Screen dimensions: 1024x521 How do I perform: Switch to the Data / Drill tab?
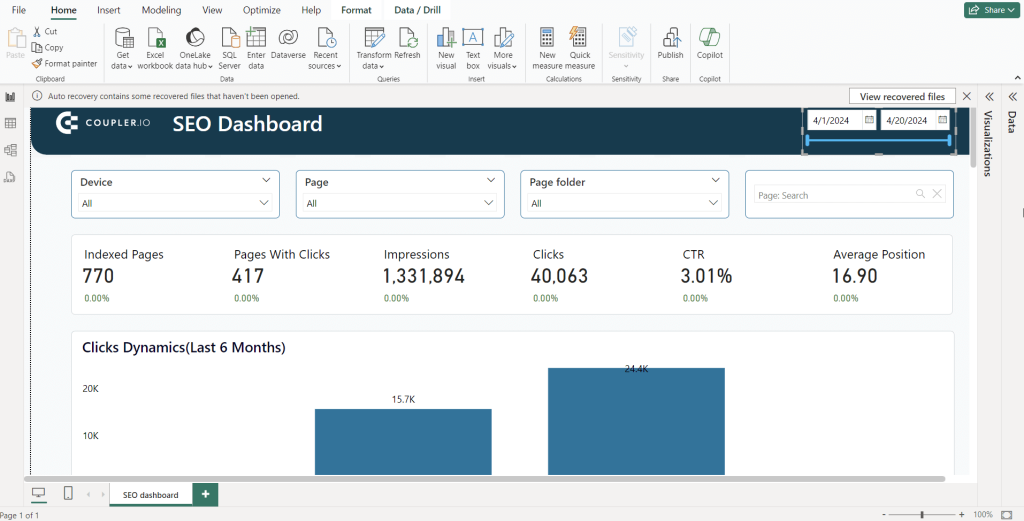417,10
